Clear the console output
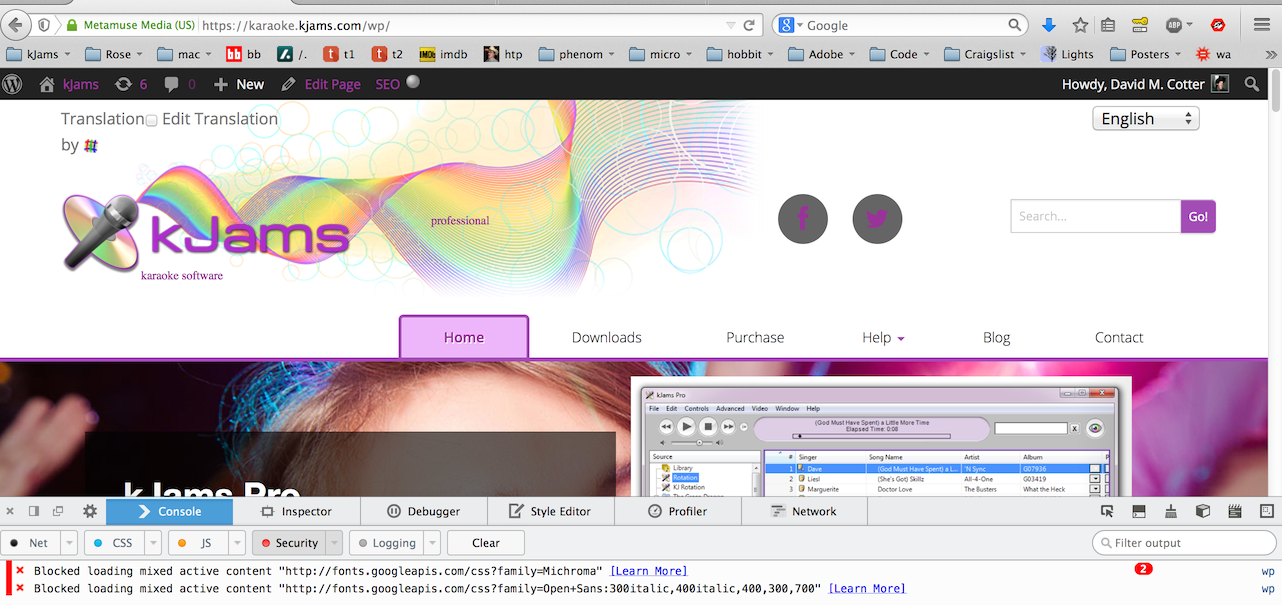The height and width of the screenshot is (605, 1282). [x=486, y=543]
